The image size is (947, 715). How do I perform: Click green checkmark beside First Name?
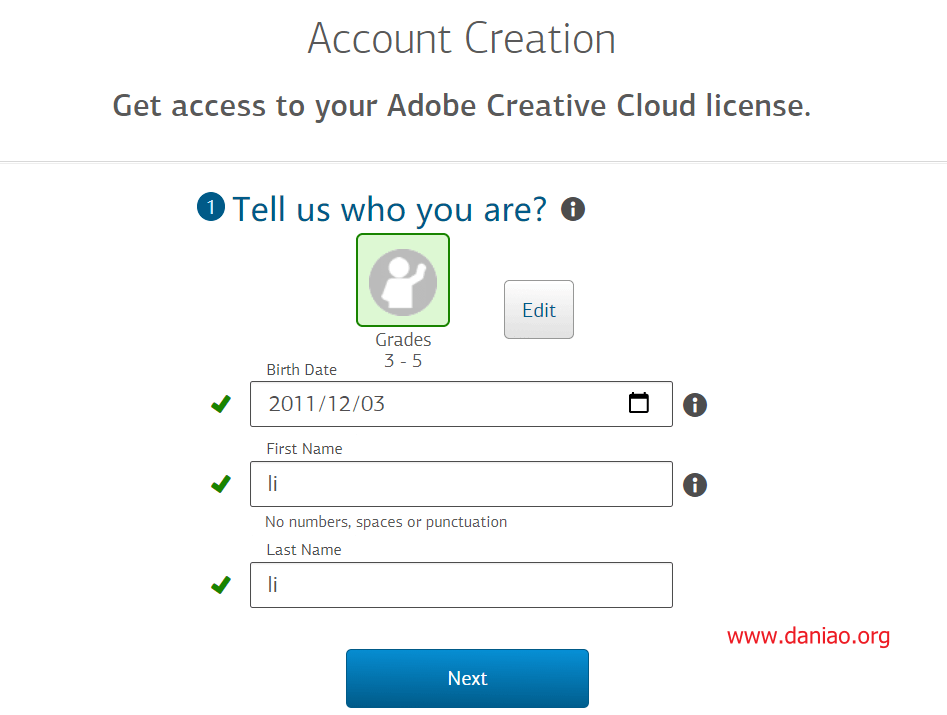point(221,484)
